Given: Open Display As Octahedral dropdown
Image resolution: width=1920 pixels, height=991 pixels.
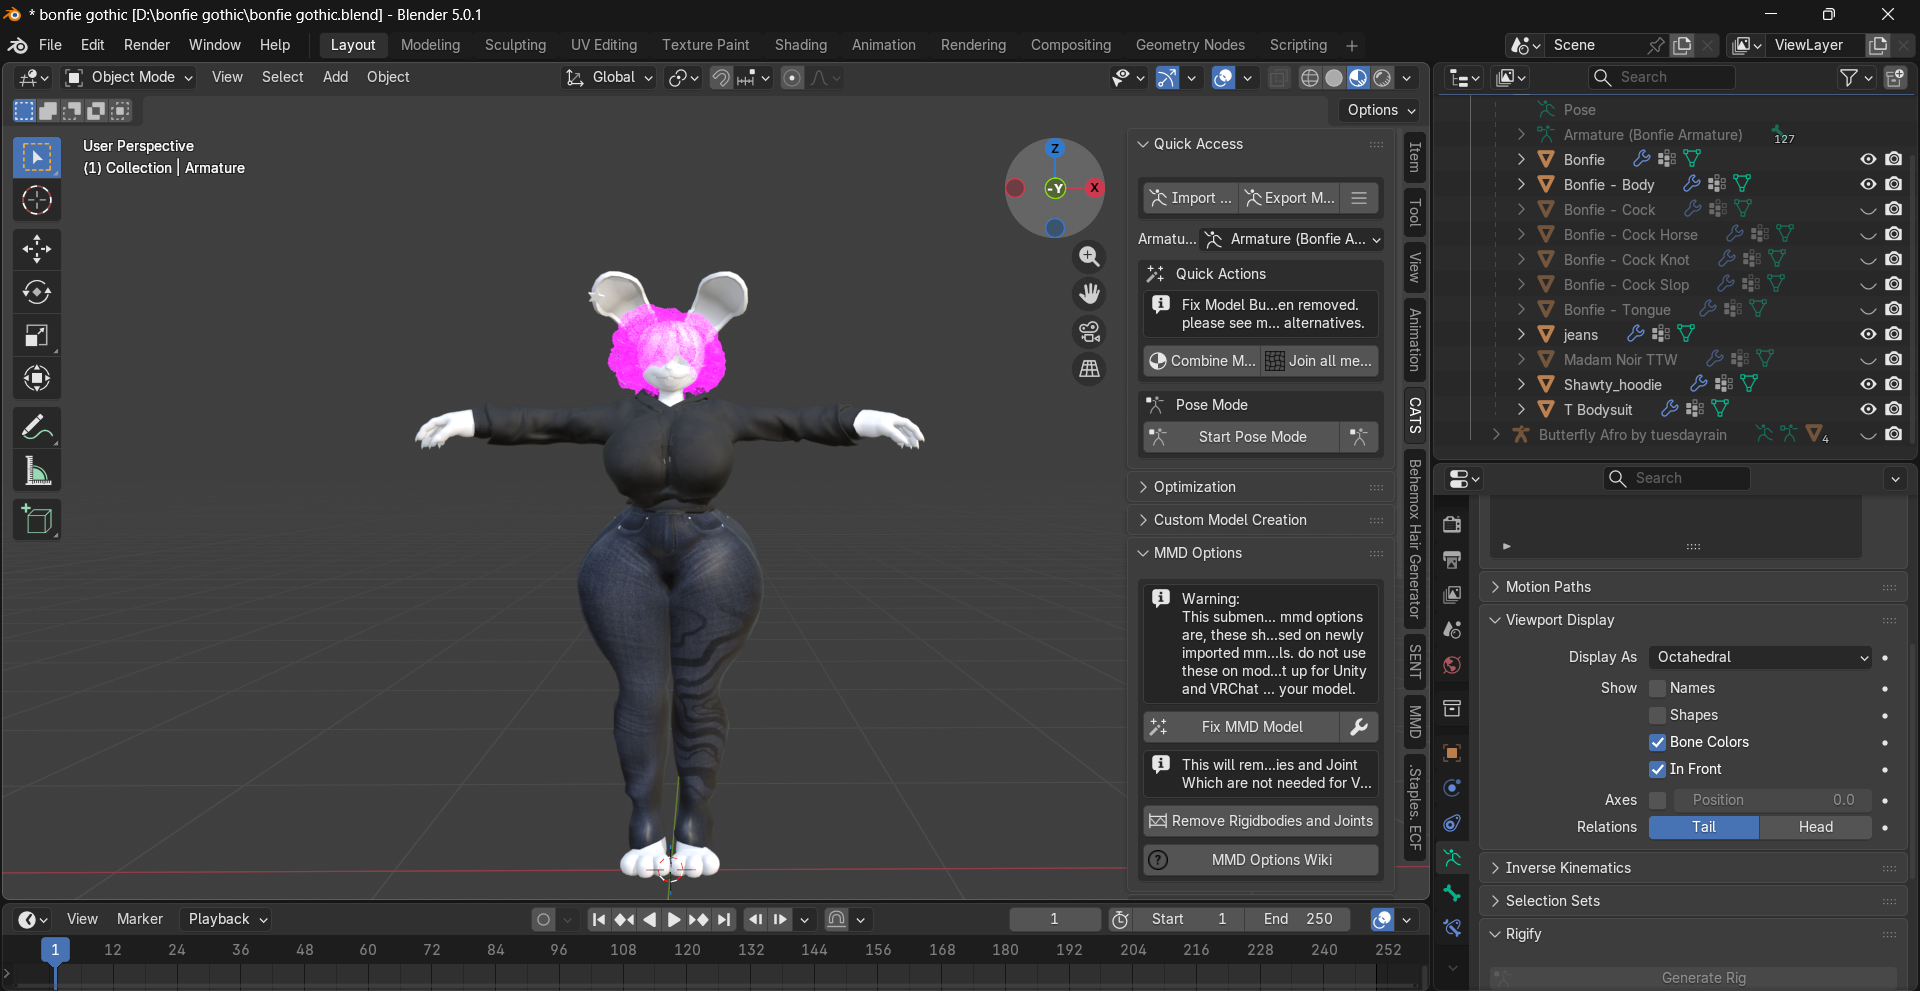Looking at the screenshot, I should (1760, 657).
